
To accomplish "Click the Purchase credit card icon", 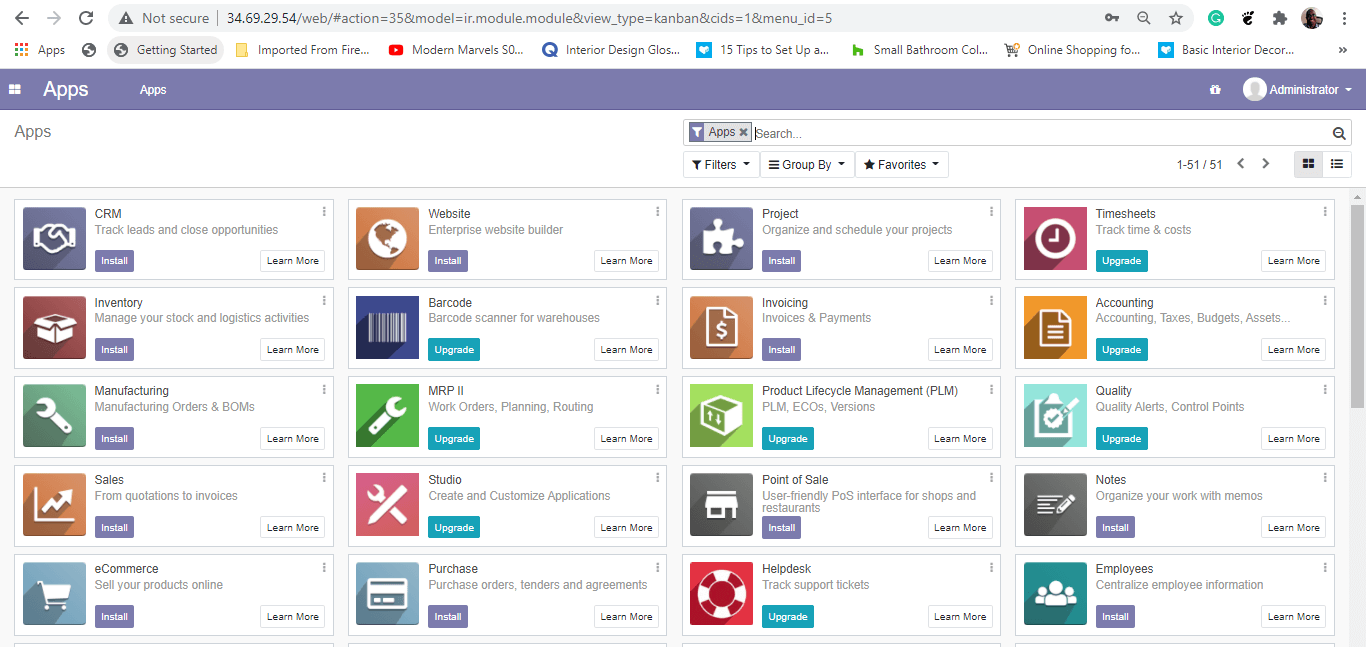I will 388,594.
